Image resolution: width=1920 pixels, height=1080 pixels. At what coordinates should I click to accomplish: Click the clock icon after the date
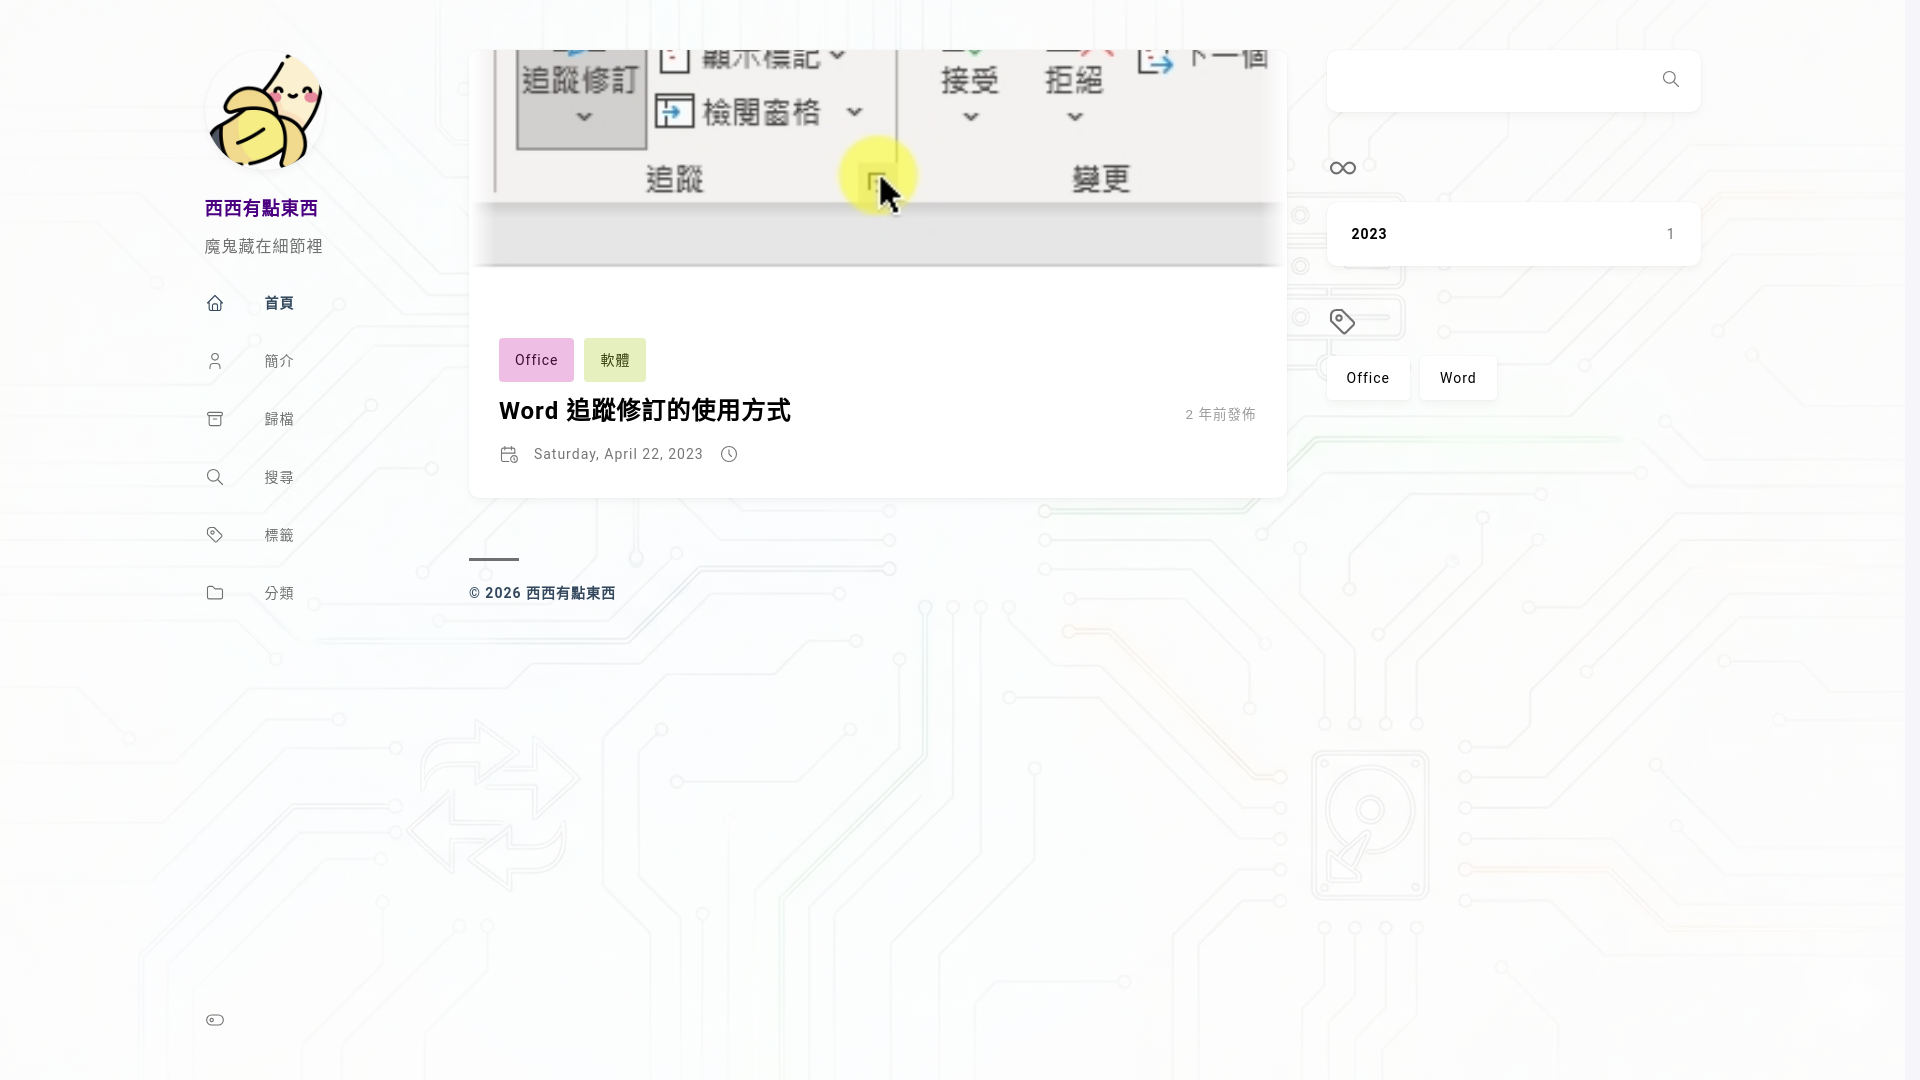tap(729, 454)
